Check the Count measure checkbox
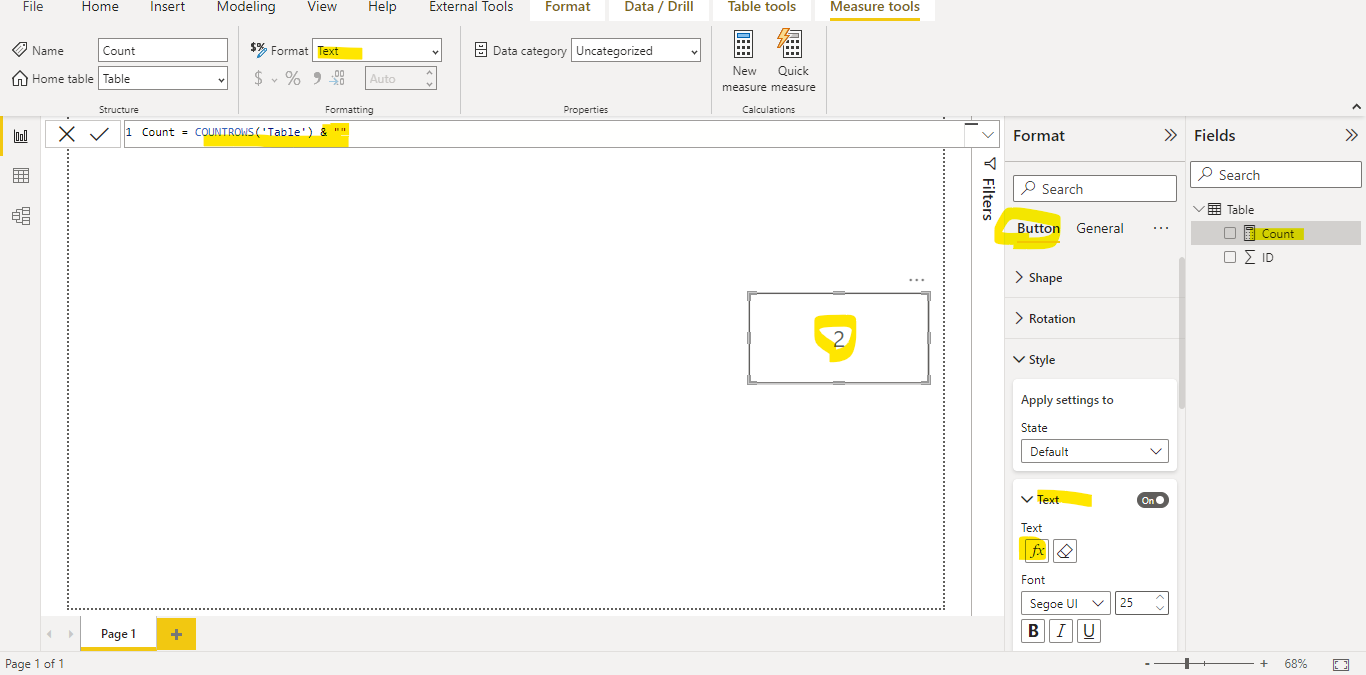 (x=1231, y=233)
